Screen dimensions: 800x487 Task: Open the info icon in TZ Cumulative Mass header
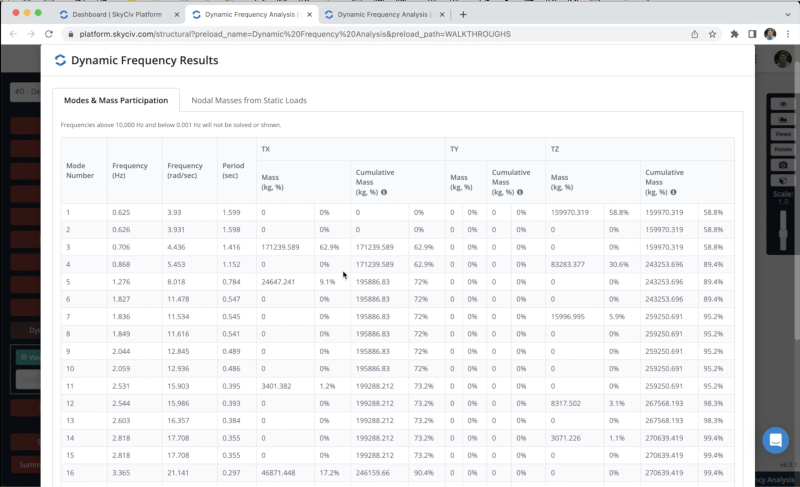click(x=673, y=192)
